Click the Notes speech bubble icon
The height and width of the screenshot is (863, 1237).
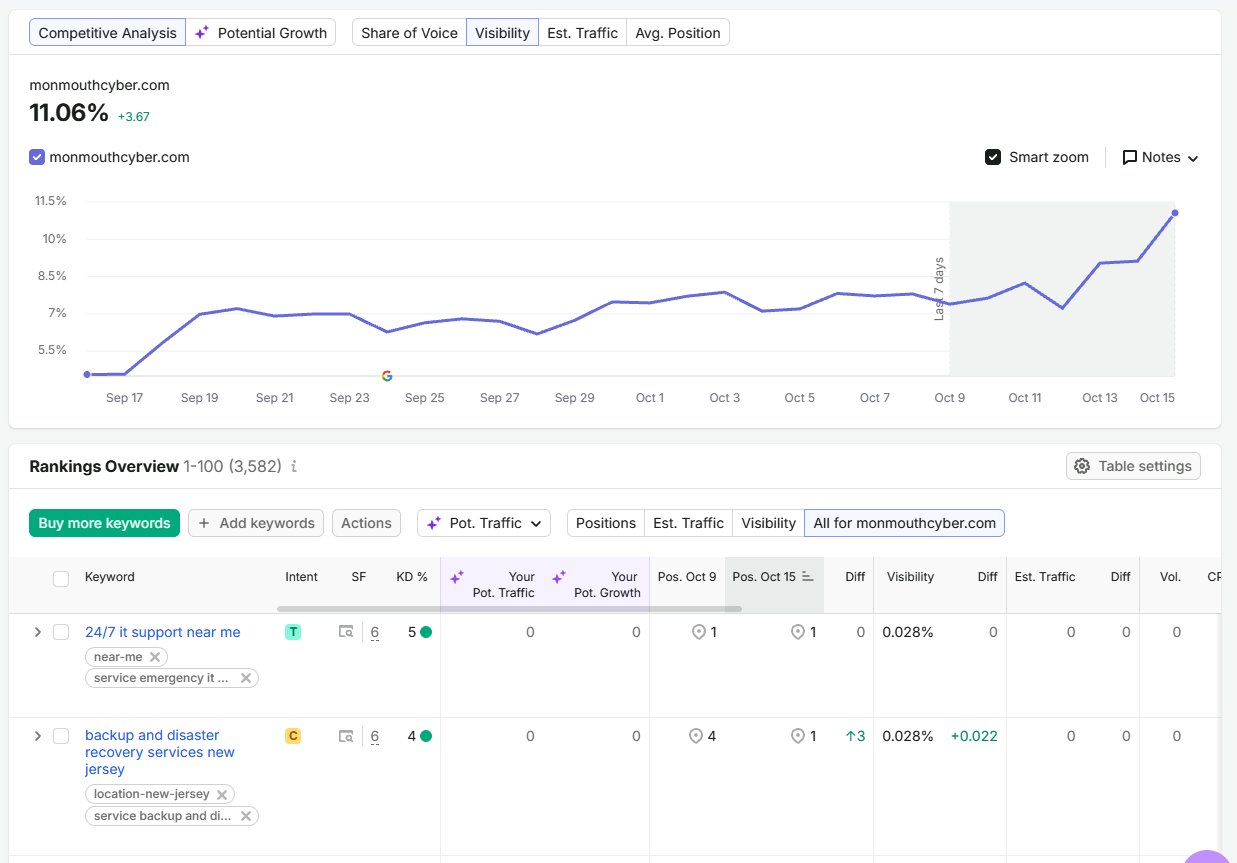[1130, 157]
